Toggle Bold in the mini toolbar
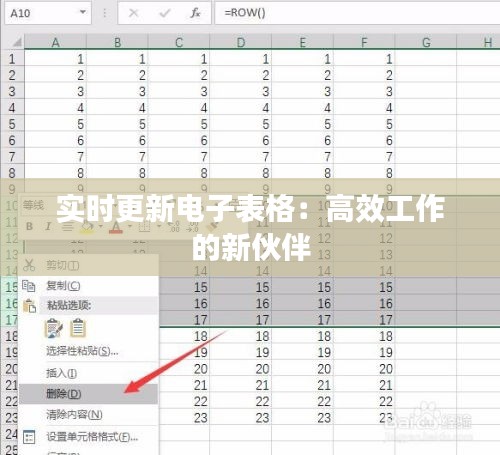This screenshot has width=500, height=455. coord(29,227)
